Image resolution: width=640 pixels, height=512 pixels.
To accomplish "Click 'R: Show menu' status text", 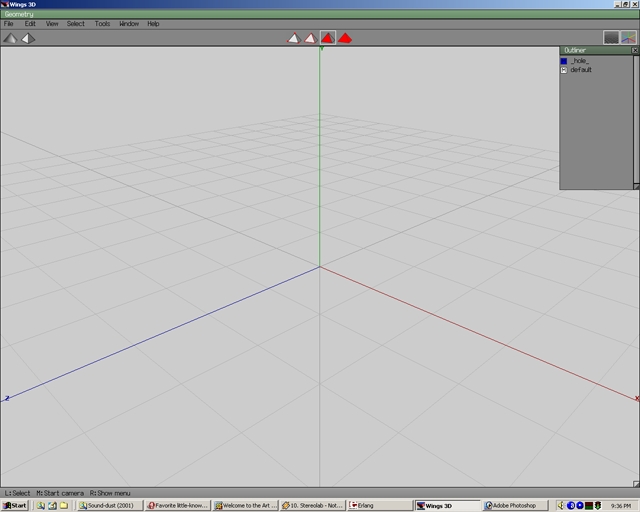I will (x=110, y=493).
